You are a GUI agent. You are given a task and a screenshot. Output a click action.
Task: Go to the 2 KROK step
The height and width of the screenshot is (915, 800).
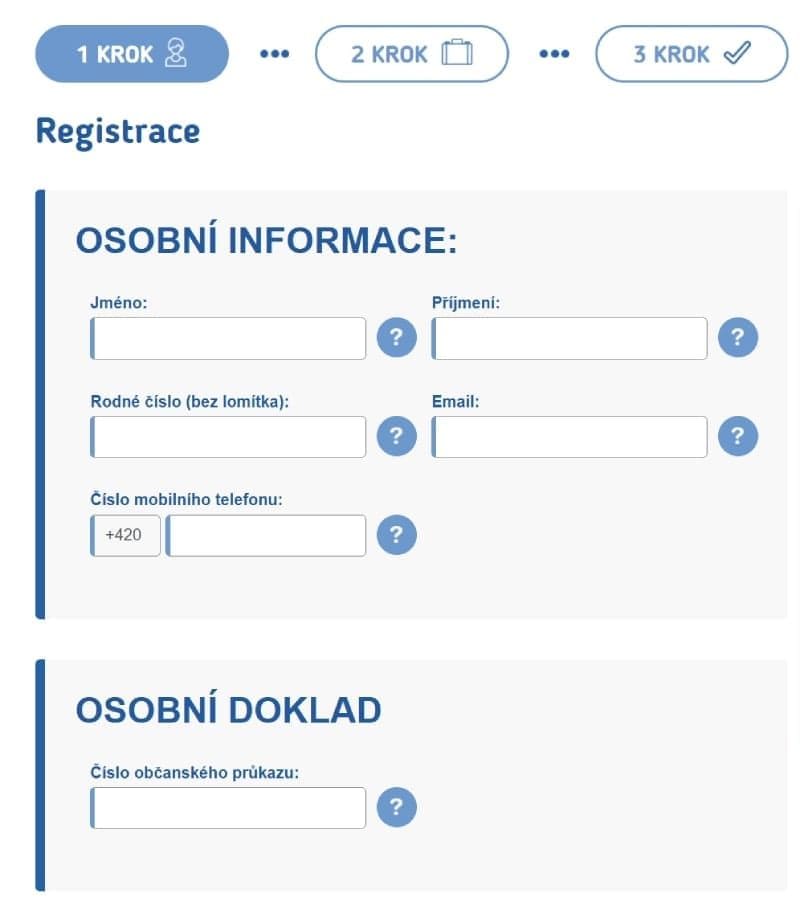411,54
